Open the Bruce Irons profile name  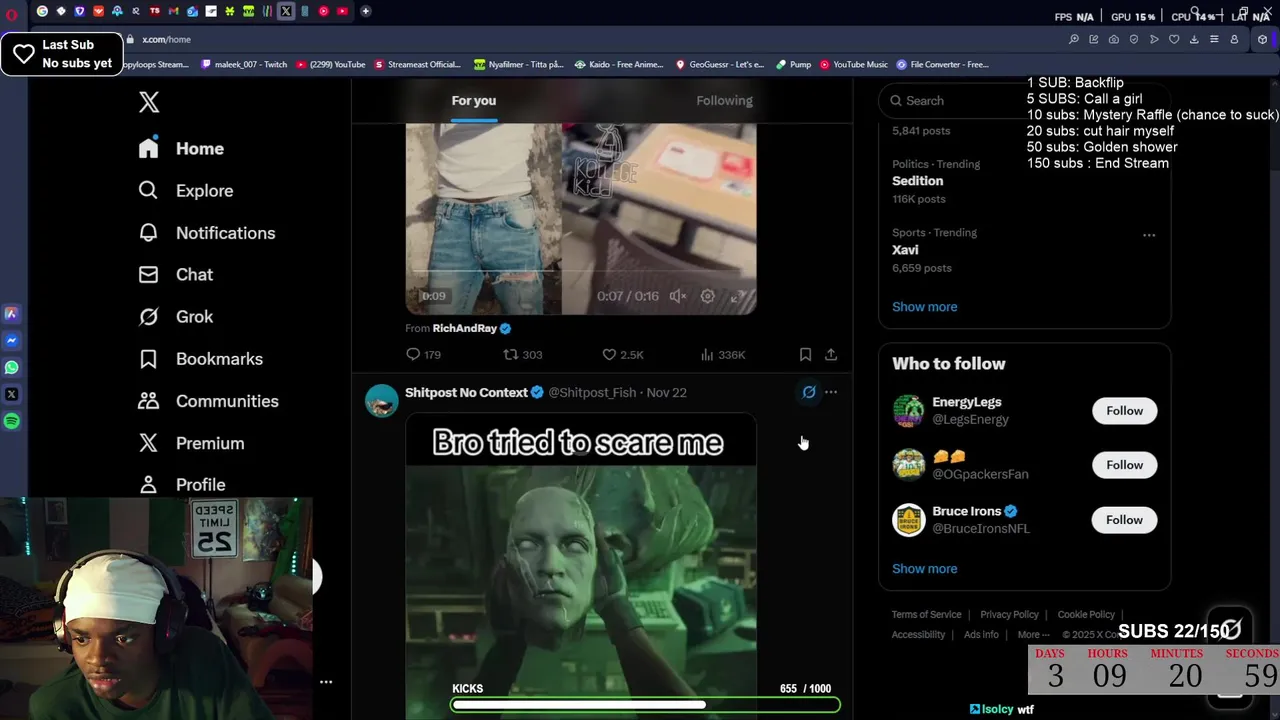point(966,511)
